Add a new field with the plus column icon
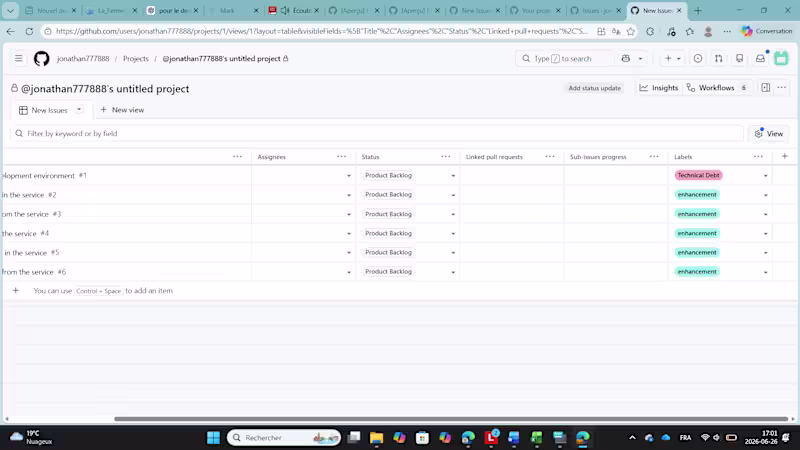This screenshot has width=800, height=450. tap(785, 157)
